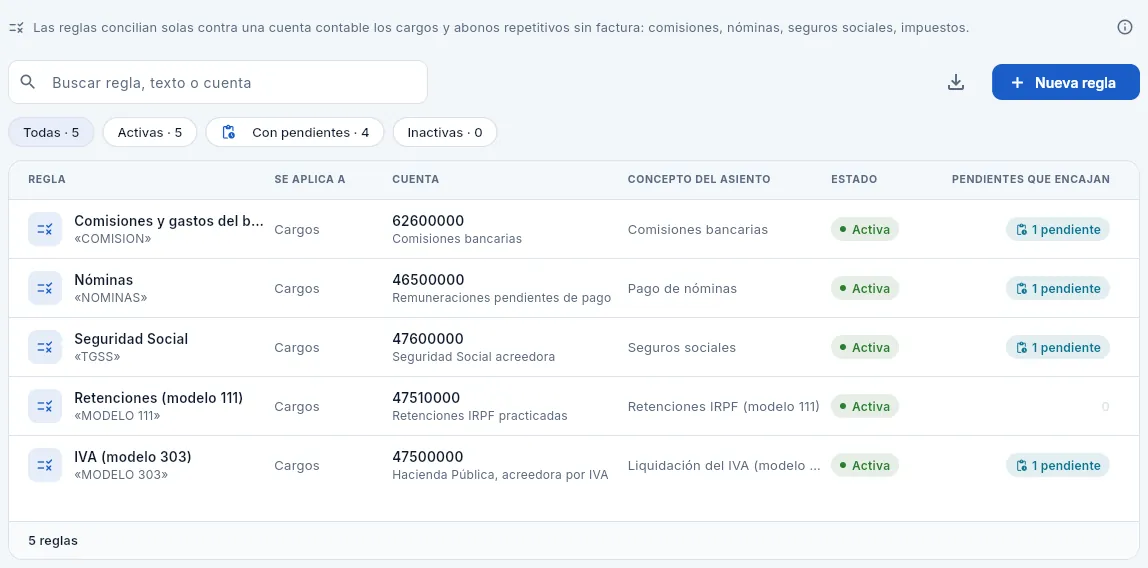Click account number 46500000
1148x568 pixels.
[428, 280]
